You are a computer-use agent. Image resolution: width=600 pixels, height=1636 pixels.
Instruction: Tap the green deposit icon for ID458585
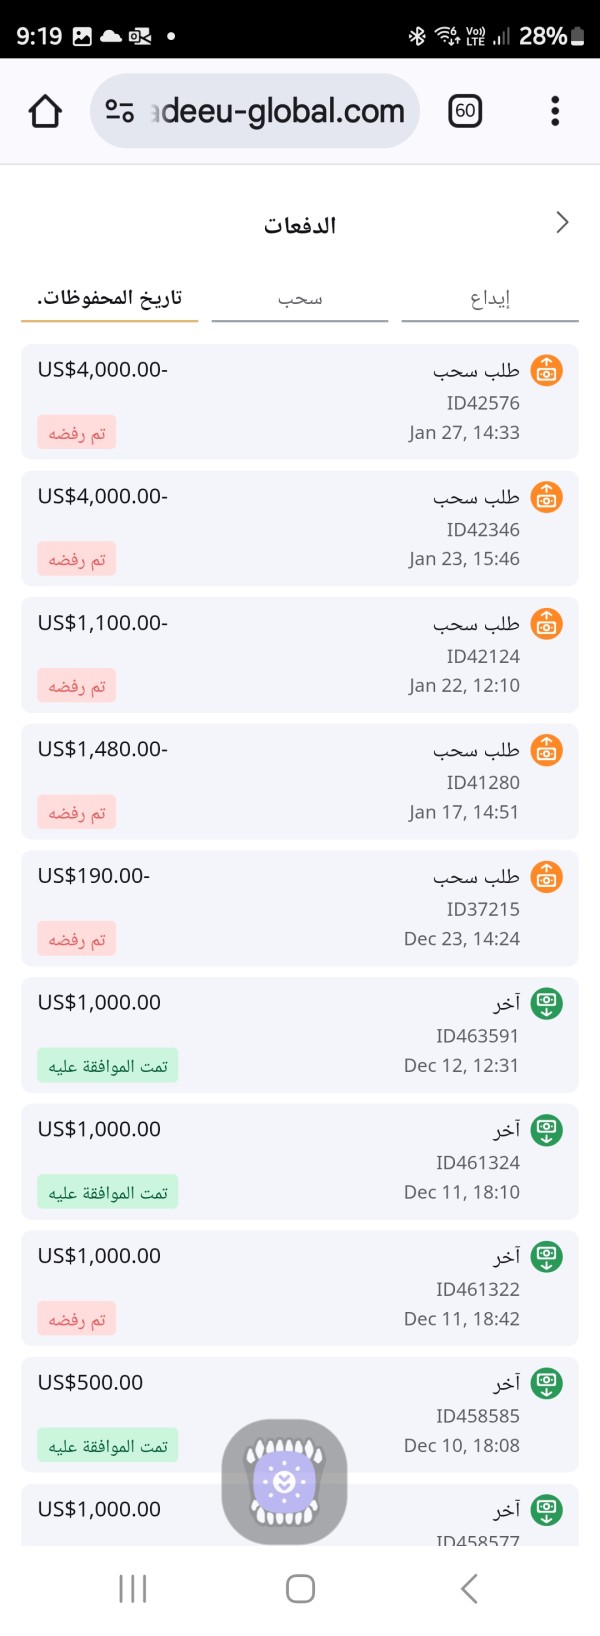coord(546,1383)
